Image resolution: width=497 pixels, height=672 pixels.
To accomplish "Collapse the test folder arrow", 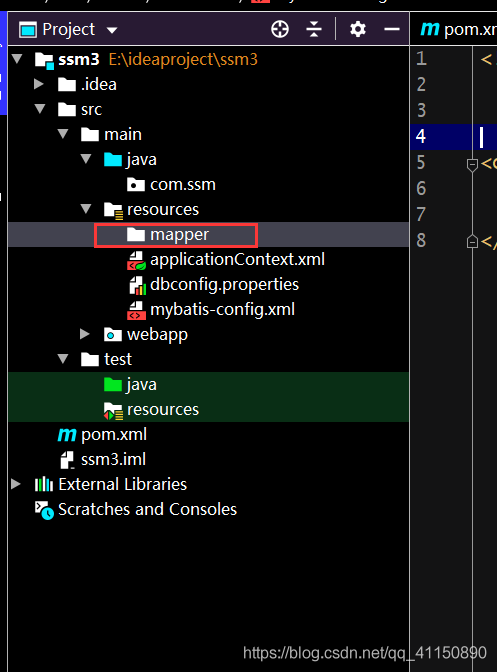I will (63, 359).
